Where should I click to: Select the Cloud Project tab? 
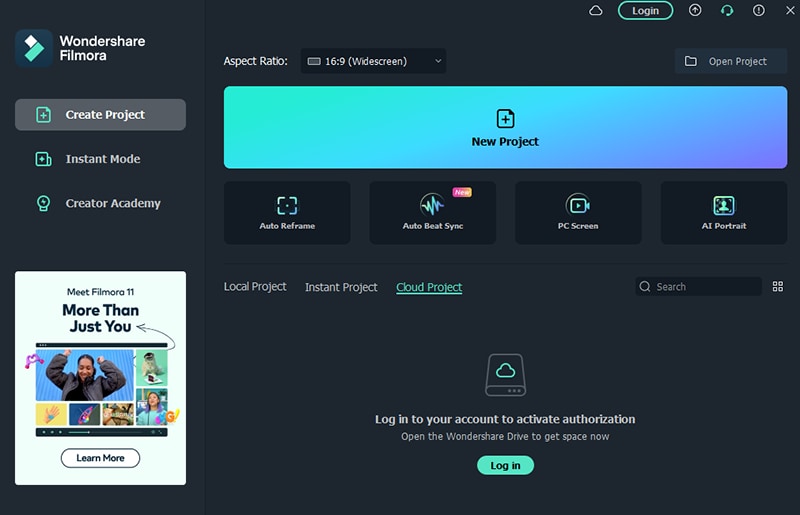coord(429,287)
